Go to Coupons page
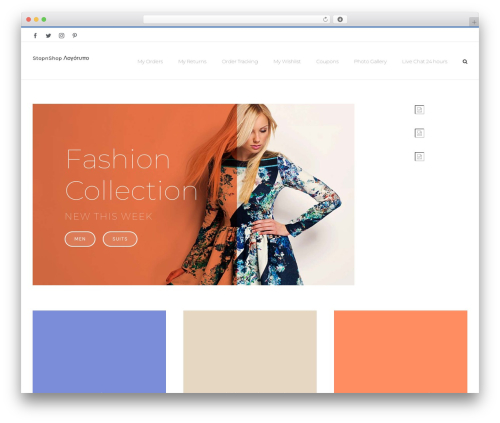Viewport: 500px width, 423px height. tap(327, 62)
